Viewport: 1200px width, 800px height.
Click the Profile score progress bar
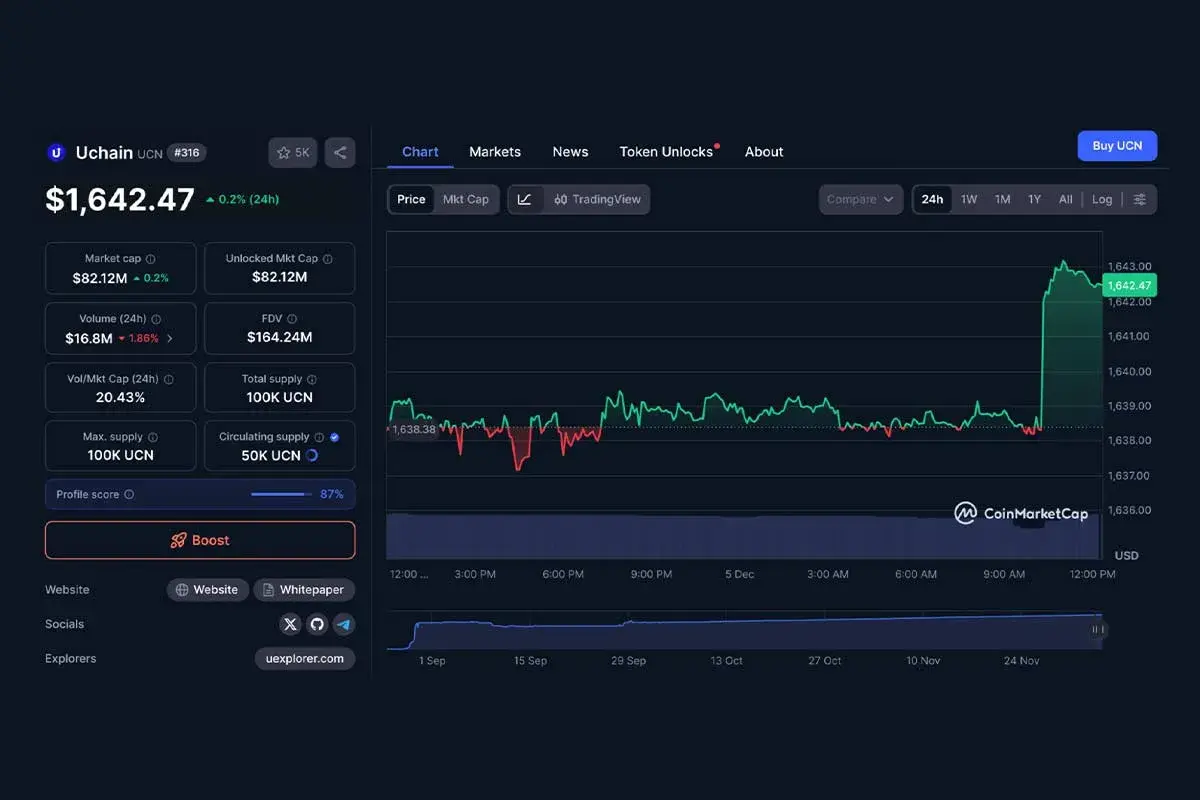coord(283,494)
